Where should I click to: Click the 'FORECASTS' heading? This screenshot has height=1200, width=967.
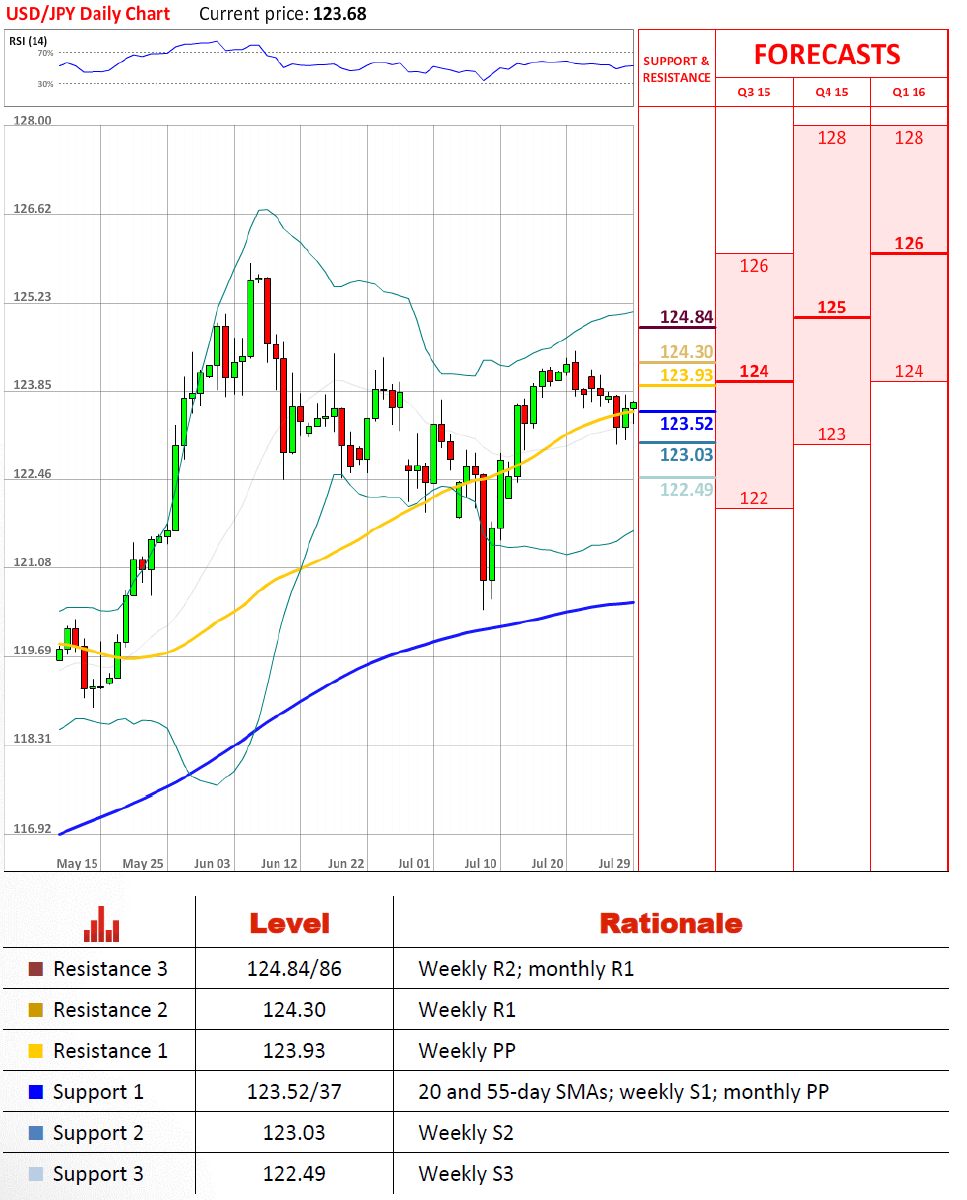[827, 54]
